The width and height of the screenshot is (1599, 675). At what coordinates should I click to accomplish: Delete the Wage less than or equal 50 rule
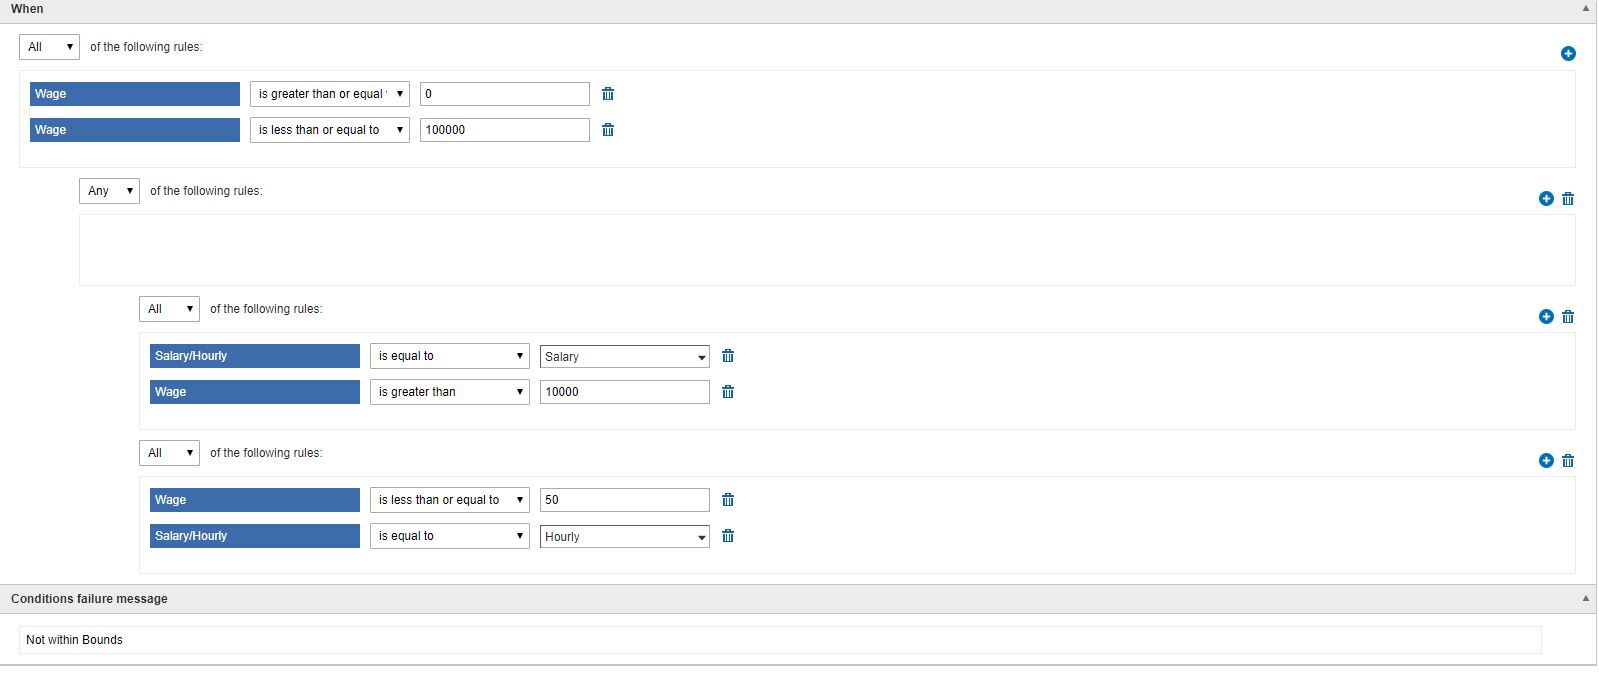[x=728, y=500]
